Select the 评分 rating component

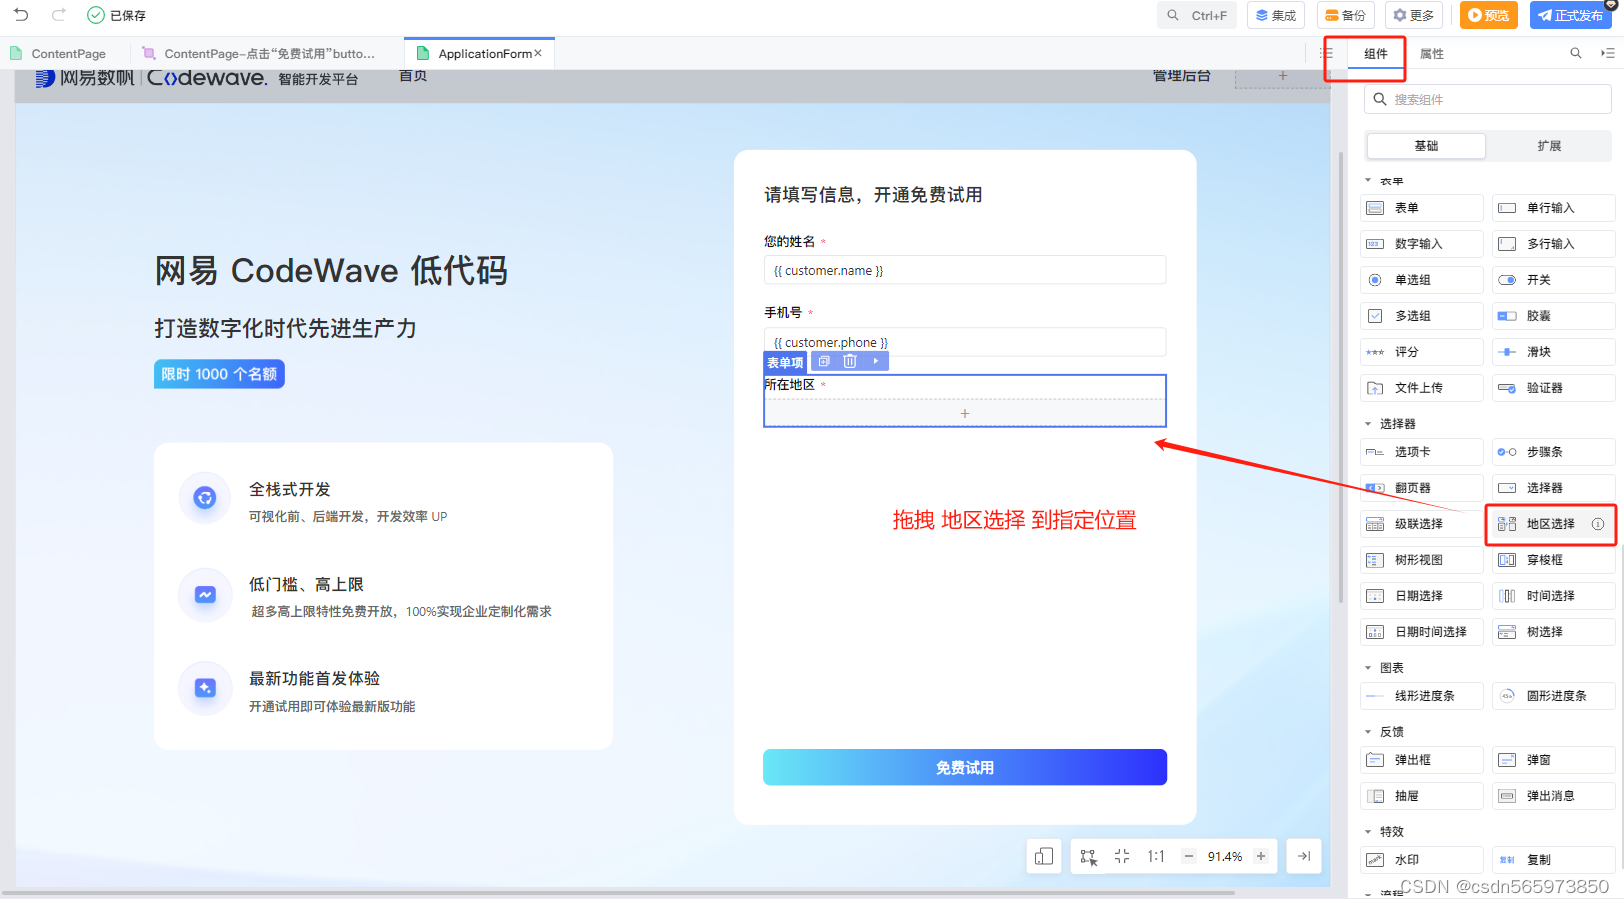(x=1422, y=352)
